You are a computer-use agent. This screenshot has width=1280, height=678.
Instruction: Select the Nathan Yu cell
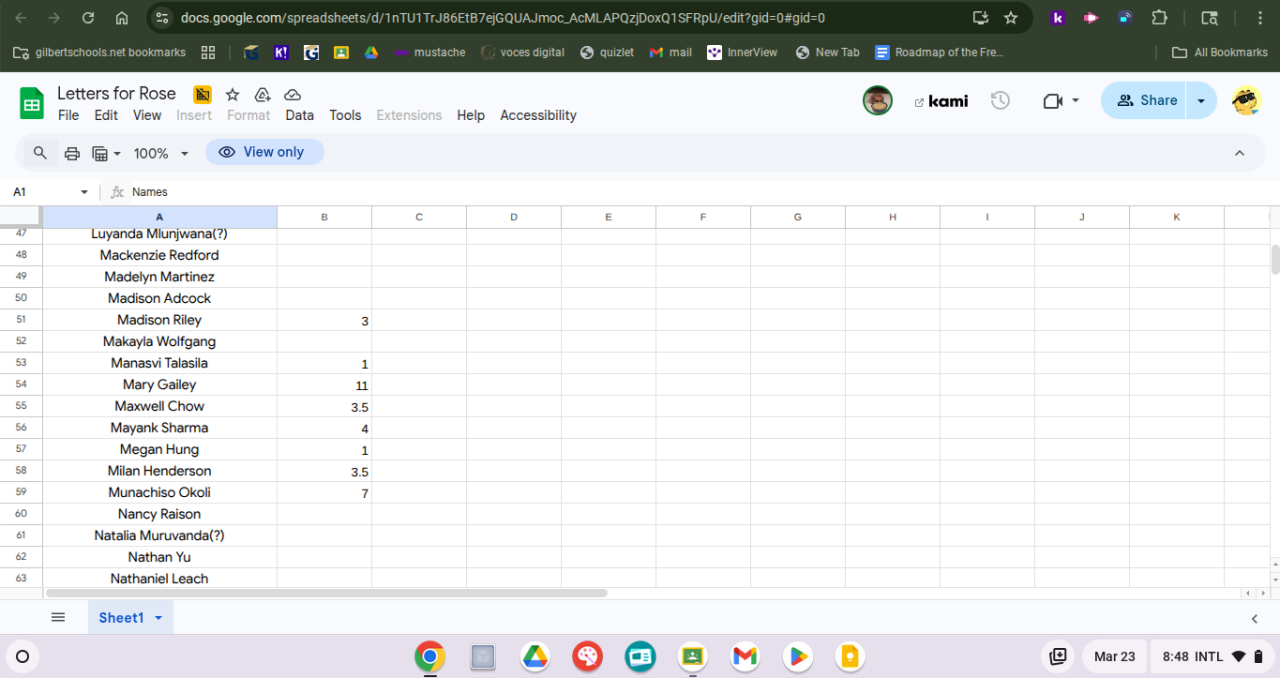click(160, 557)
